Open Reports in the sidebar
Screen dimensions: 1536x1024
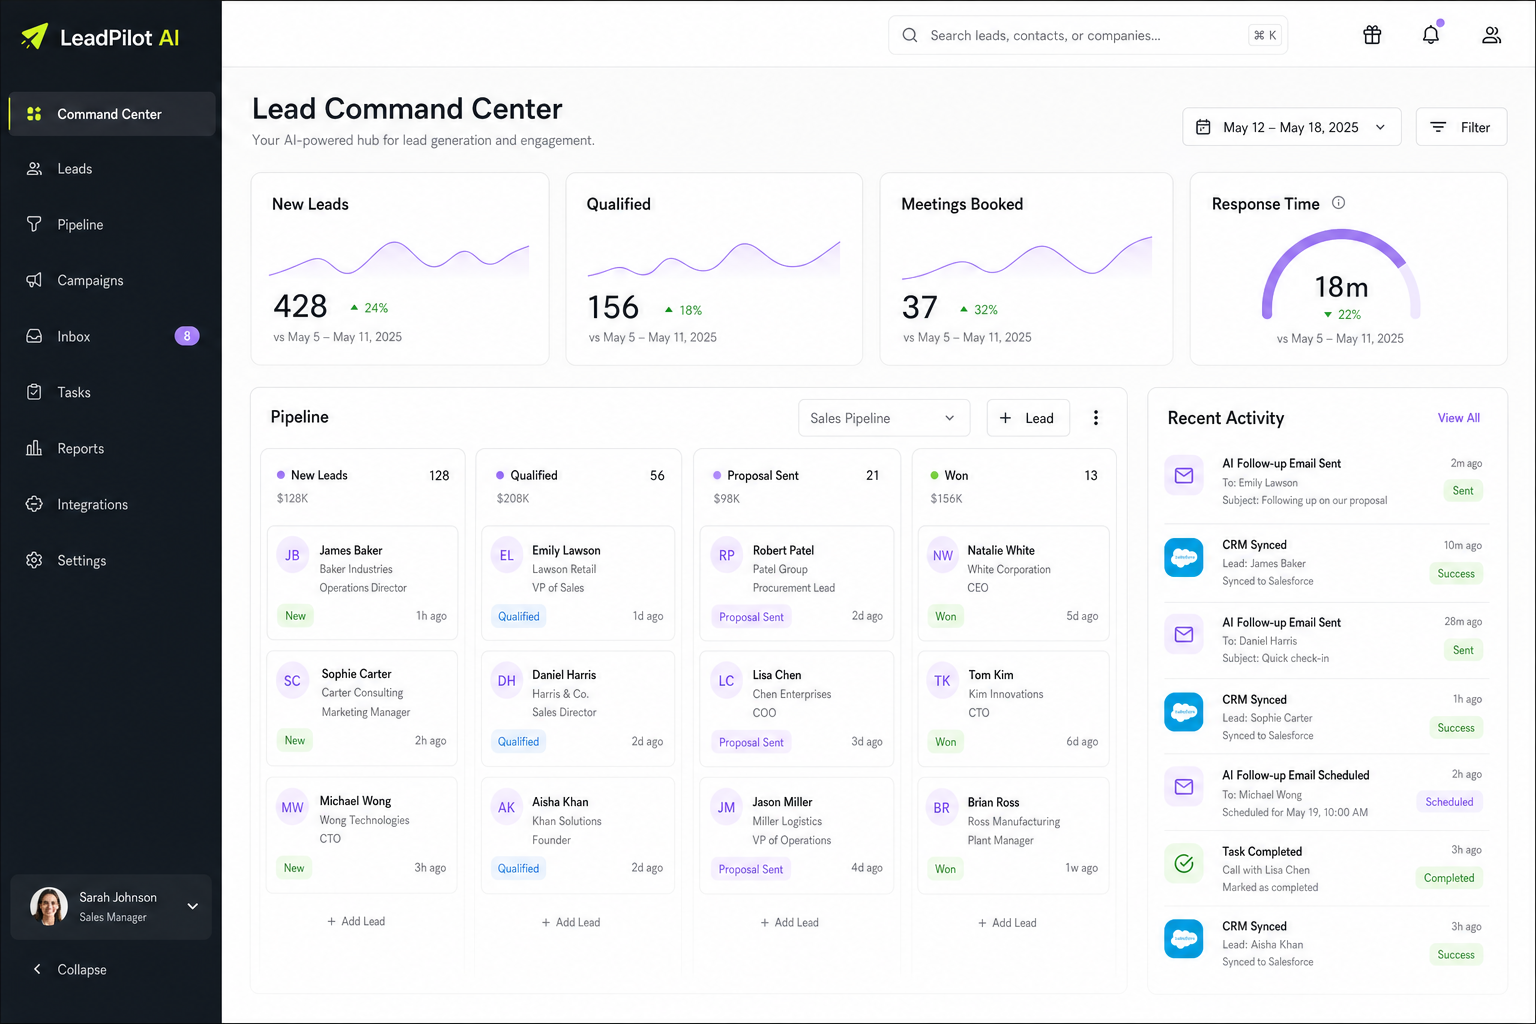112,449
